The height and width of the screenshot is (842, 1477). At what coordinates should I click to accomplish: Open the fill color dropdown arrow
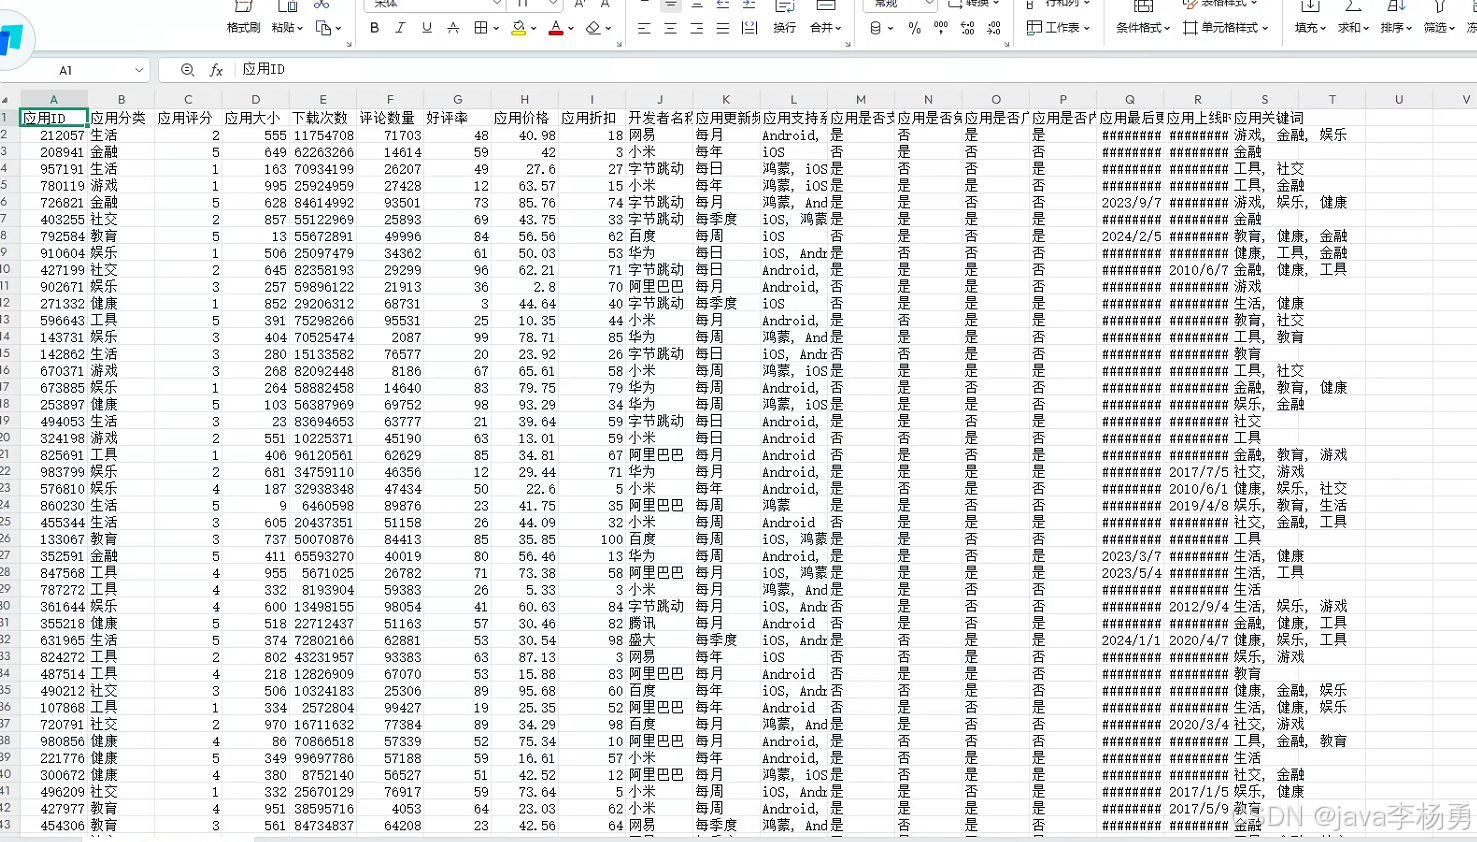click(x=534, y=29)
